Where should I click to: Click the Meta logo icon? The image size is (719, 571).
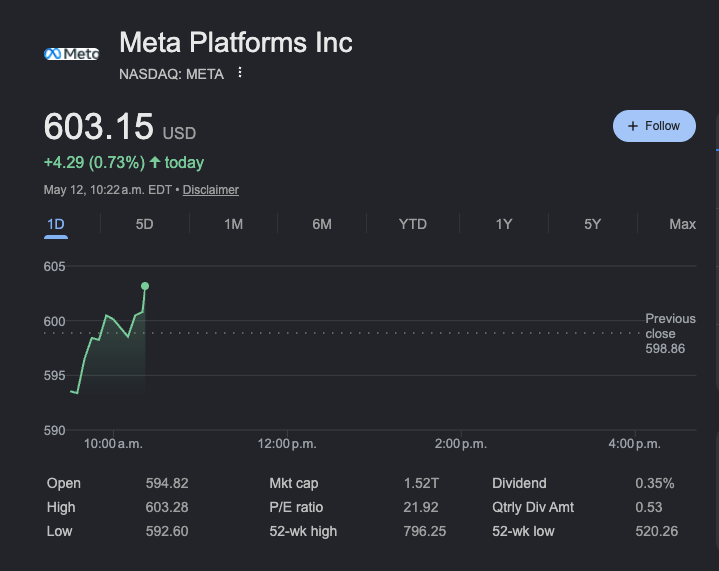[x=72, y=54]
